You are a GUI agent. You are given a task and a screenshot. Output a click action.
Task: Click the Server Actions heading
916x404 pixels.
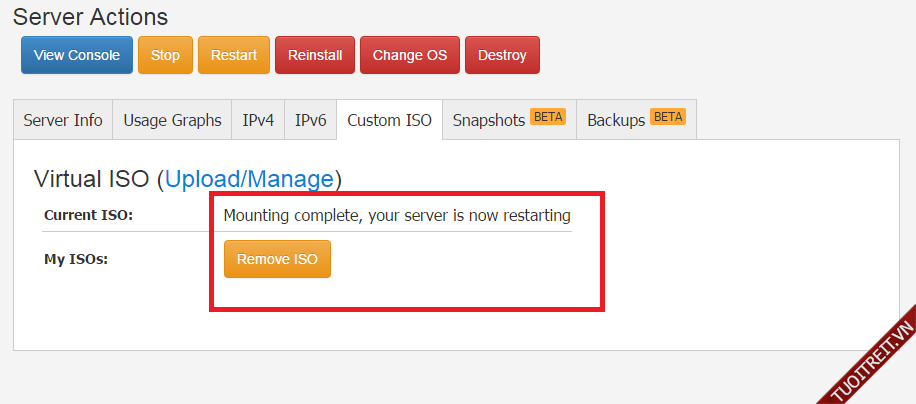90,17
